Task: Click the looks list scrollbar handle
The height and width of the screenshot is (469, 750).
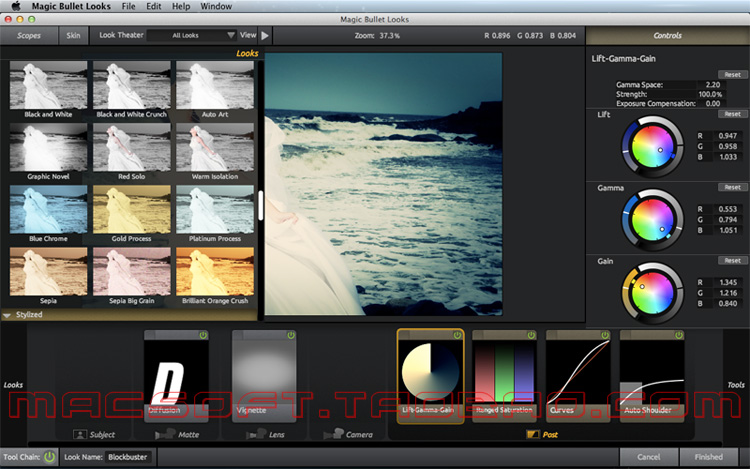Action: point(261,206)
